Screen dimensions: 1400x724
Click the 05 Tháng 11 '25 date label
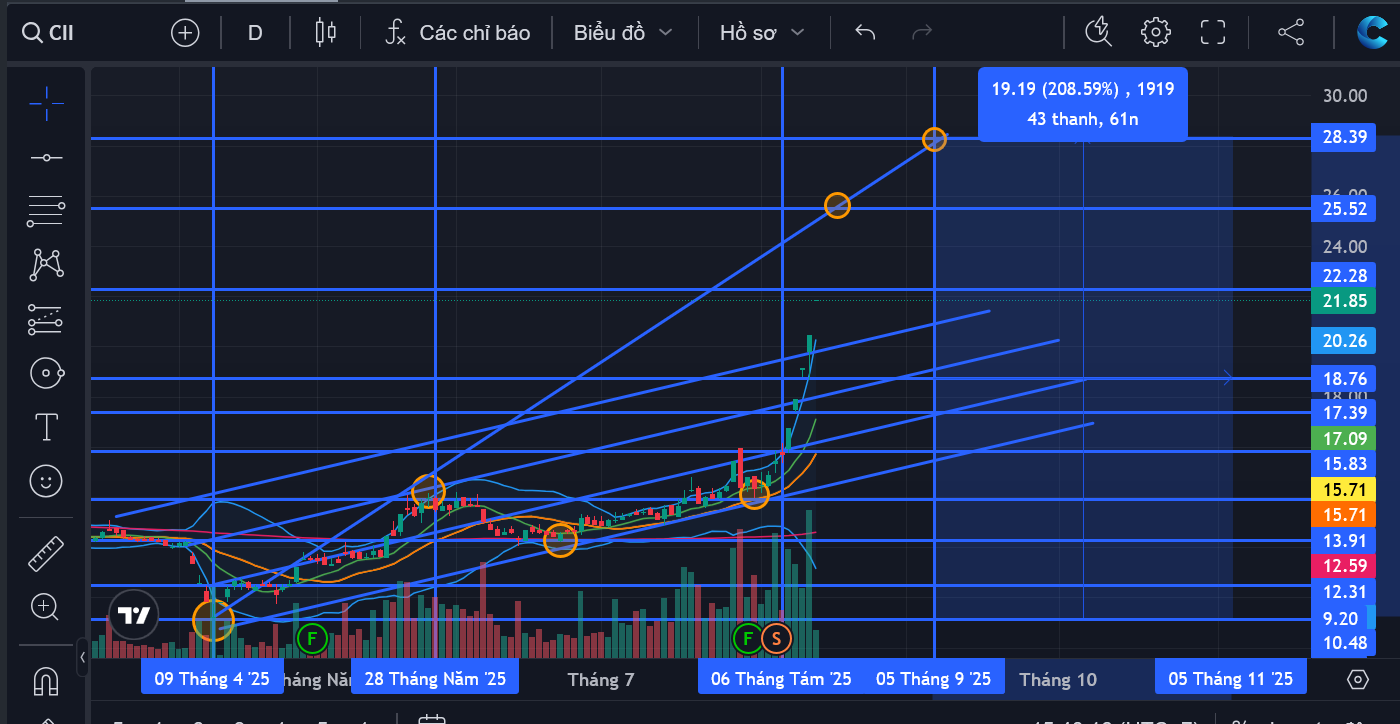pos(1231,679)
